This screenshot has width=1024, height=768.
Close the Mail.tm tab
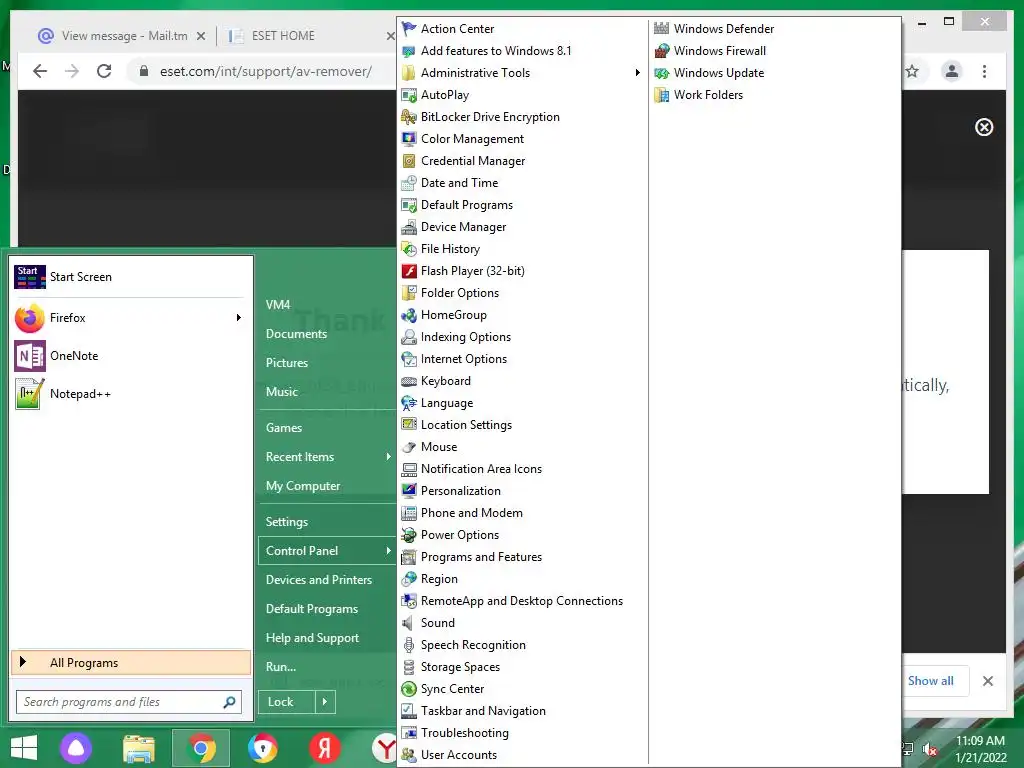[201, 36]
